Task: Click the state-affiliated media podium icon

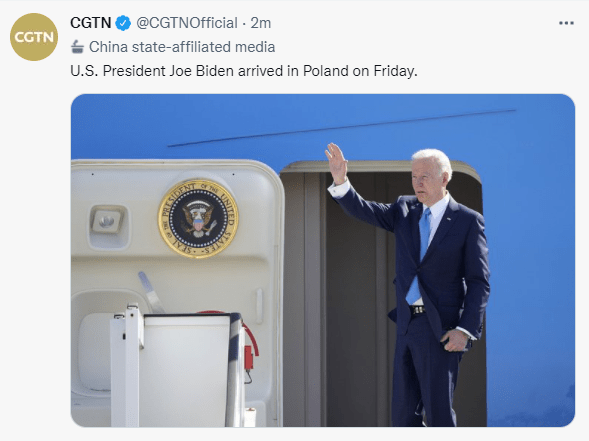Action: click(77, 47)
